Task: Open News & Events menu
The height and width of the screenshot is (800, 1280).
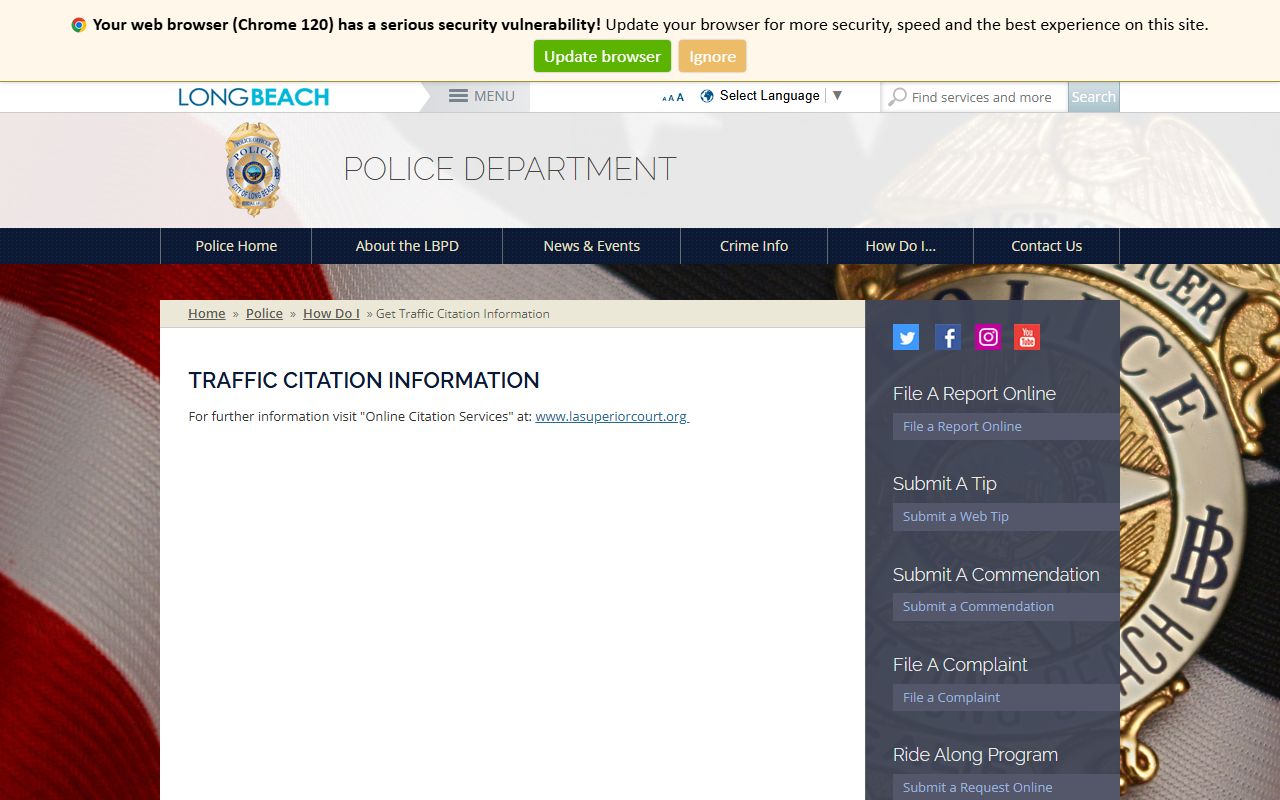Action: [x=592, y=246]
